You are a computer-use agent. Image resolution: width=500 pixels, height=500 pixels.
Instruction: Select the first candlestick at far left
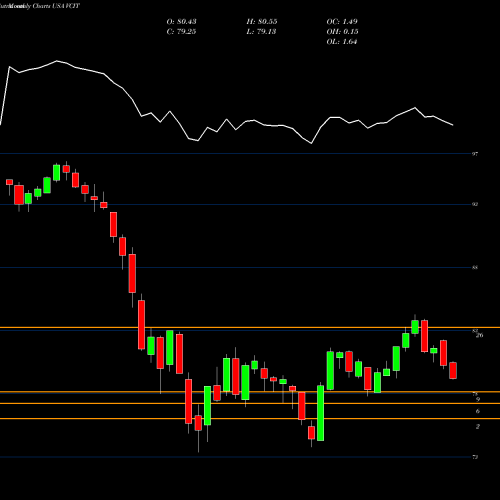click(9, 182)
